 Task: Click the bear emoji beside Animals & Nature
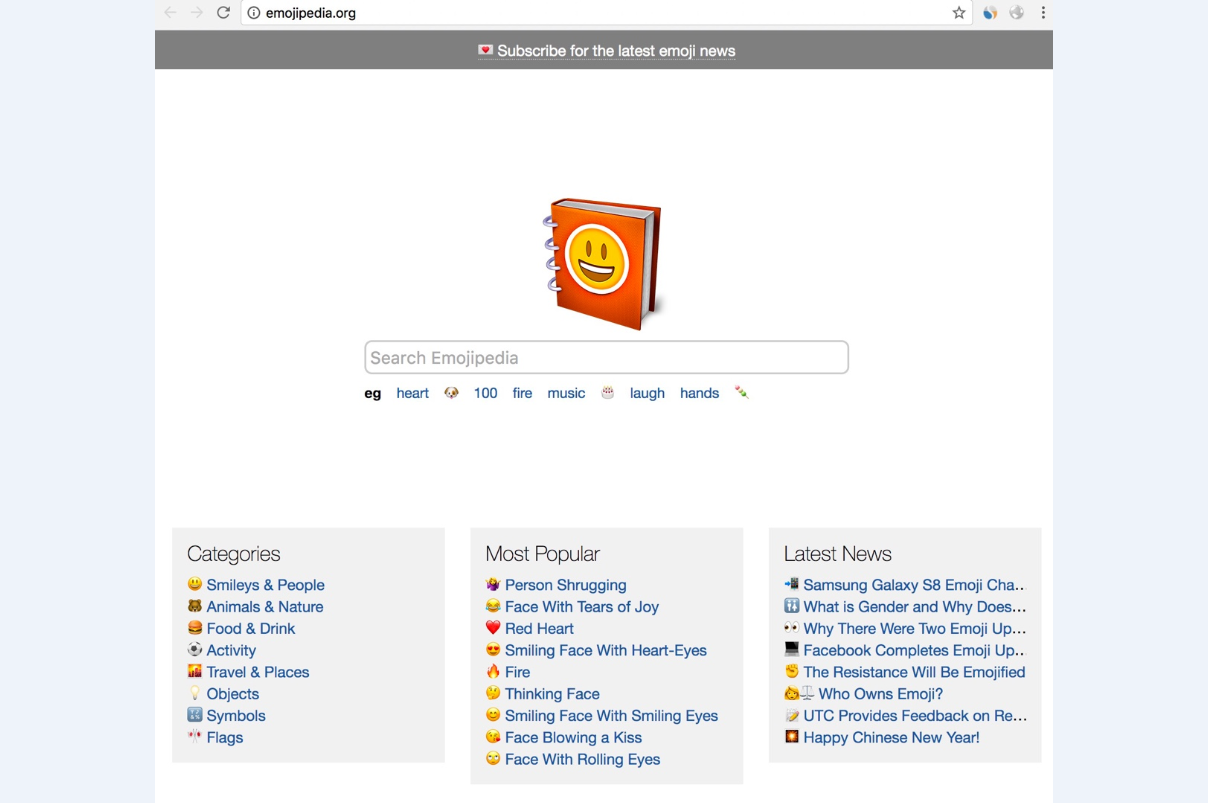click(x=195, y=606)
